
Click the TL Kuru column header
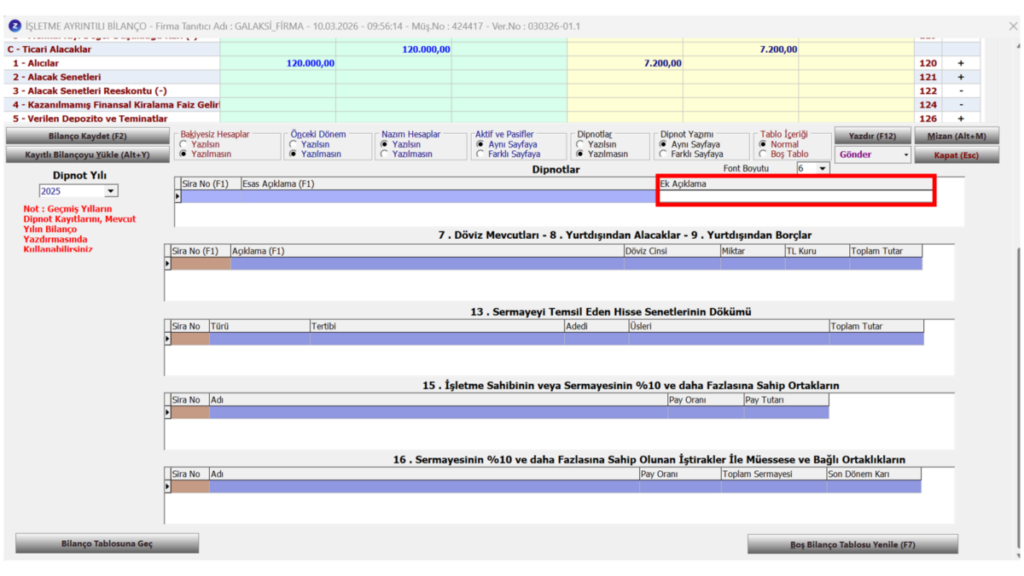[x=817, y=251]
